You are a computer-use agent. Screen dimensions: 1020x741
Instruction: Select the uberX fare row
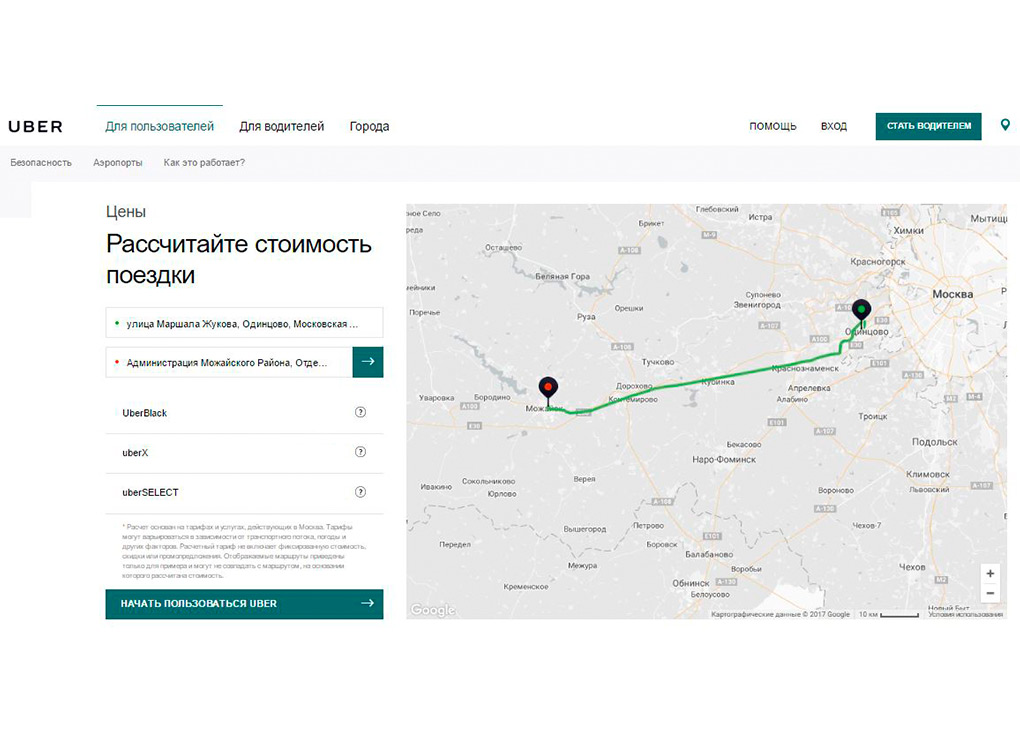click(x=245, y=453)
